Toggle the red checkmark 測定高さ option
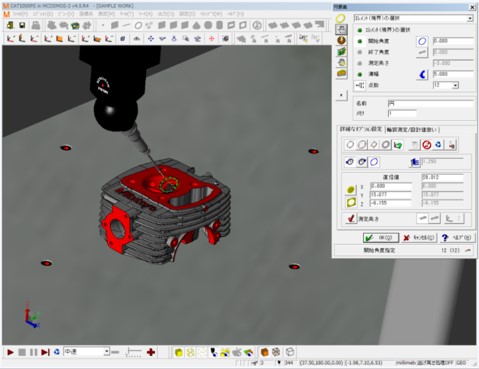 pyautogui.click(x=351, y=219)
